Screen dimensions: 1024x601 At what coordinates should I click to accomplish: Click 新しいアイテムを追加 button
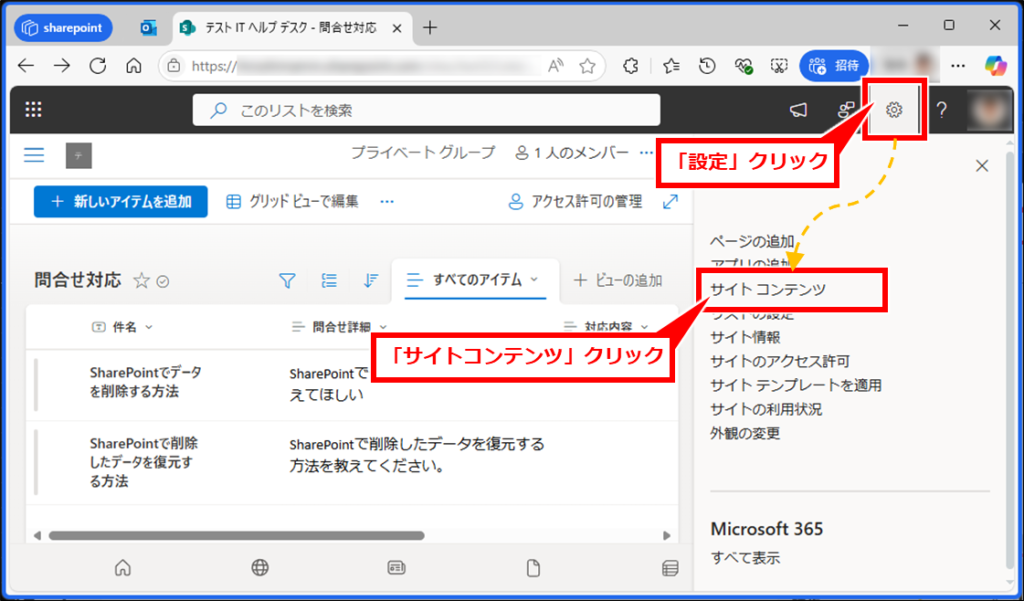point(121,201)
